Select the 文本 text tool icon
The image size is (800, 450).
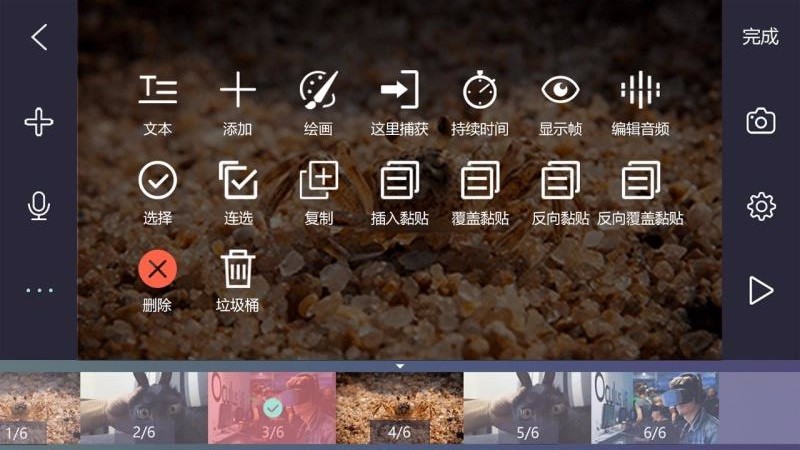(x=158, y=91)
